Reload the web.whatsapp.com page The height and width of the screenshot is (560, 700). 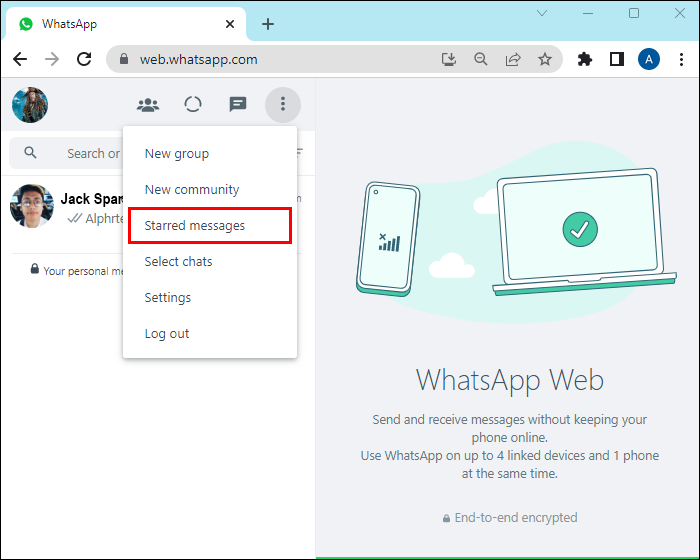(84, 59)
